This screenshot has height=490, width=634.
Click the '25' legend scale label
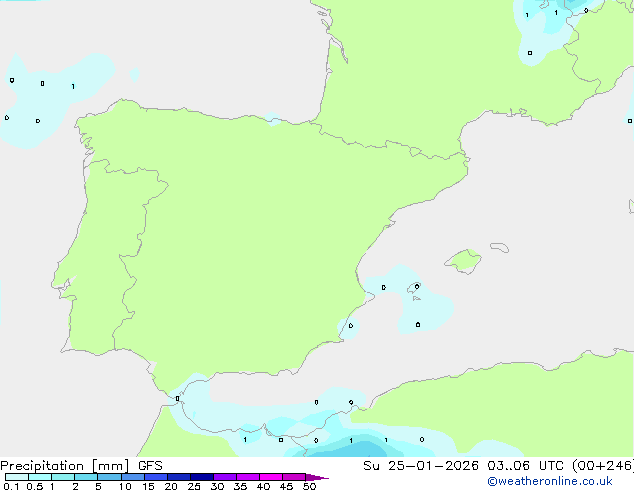click(194, 486)
